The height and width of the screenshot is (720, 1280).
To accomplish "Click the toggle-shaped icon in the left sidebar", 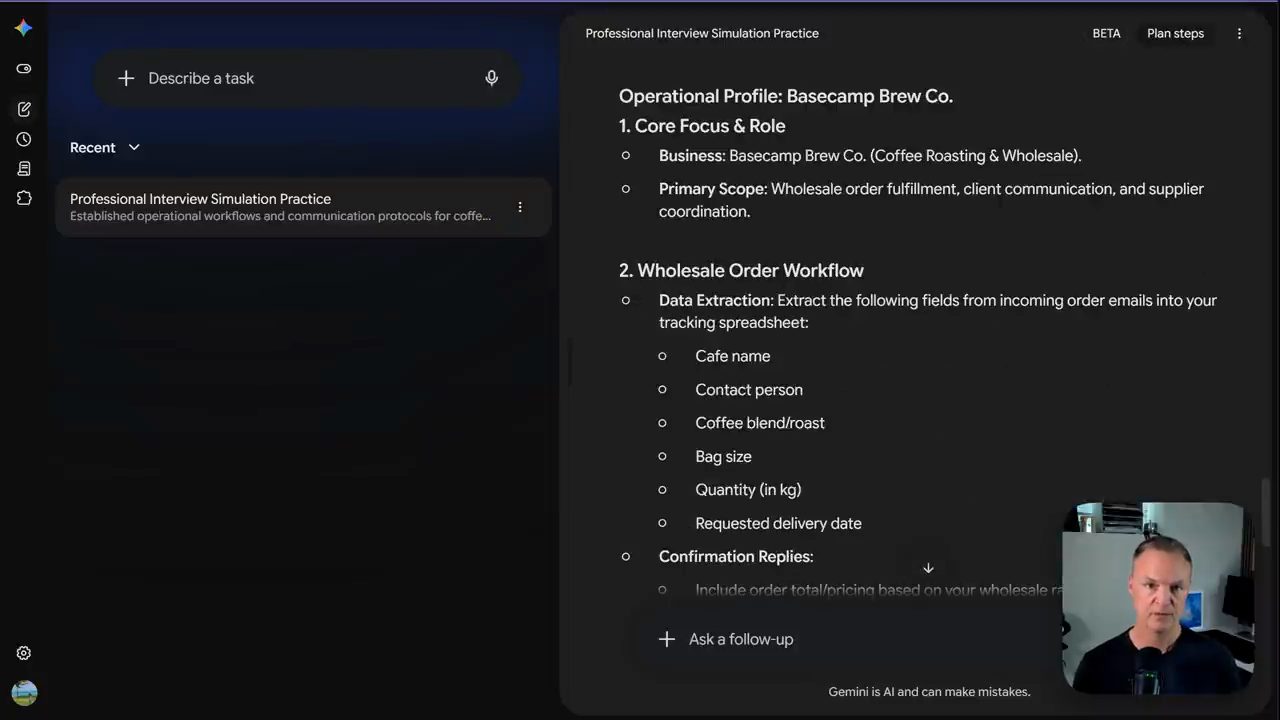I will 24,69.
